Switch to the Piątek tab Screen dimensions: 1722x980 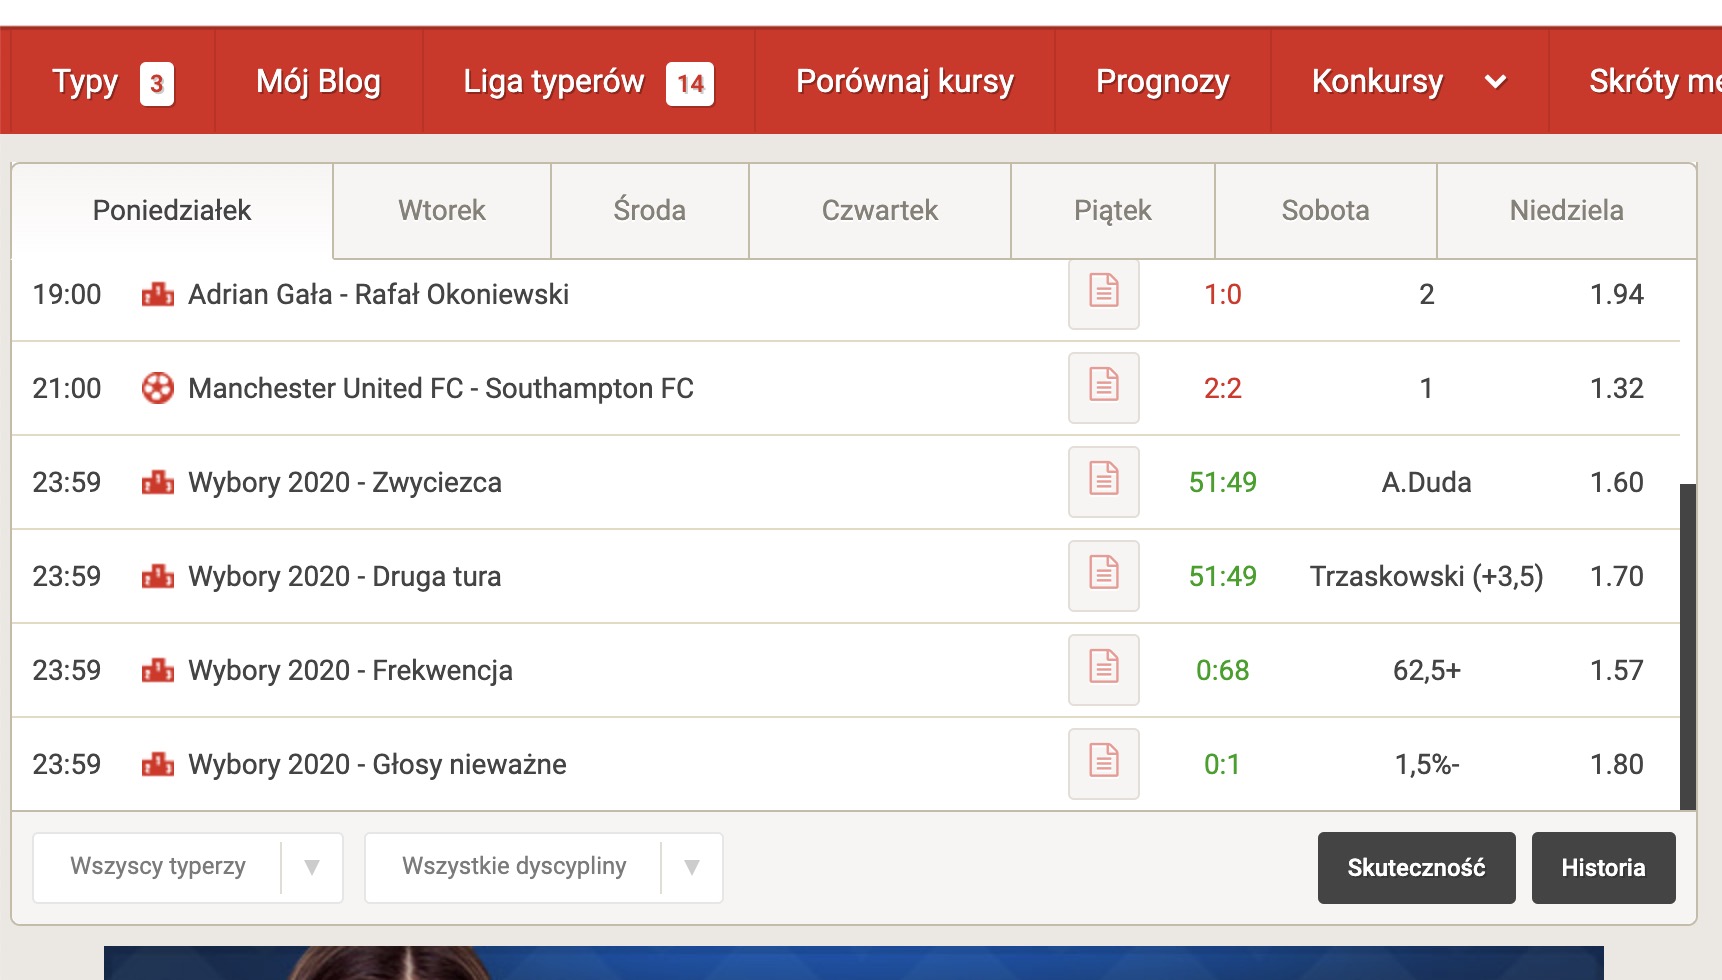pos(1113,211)
